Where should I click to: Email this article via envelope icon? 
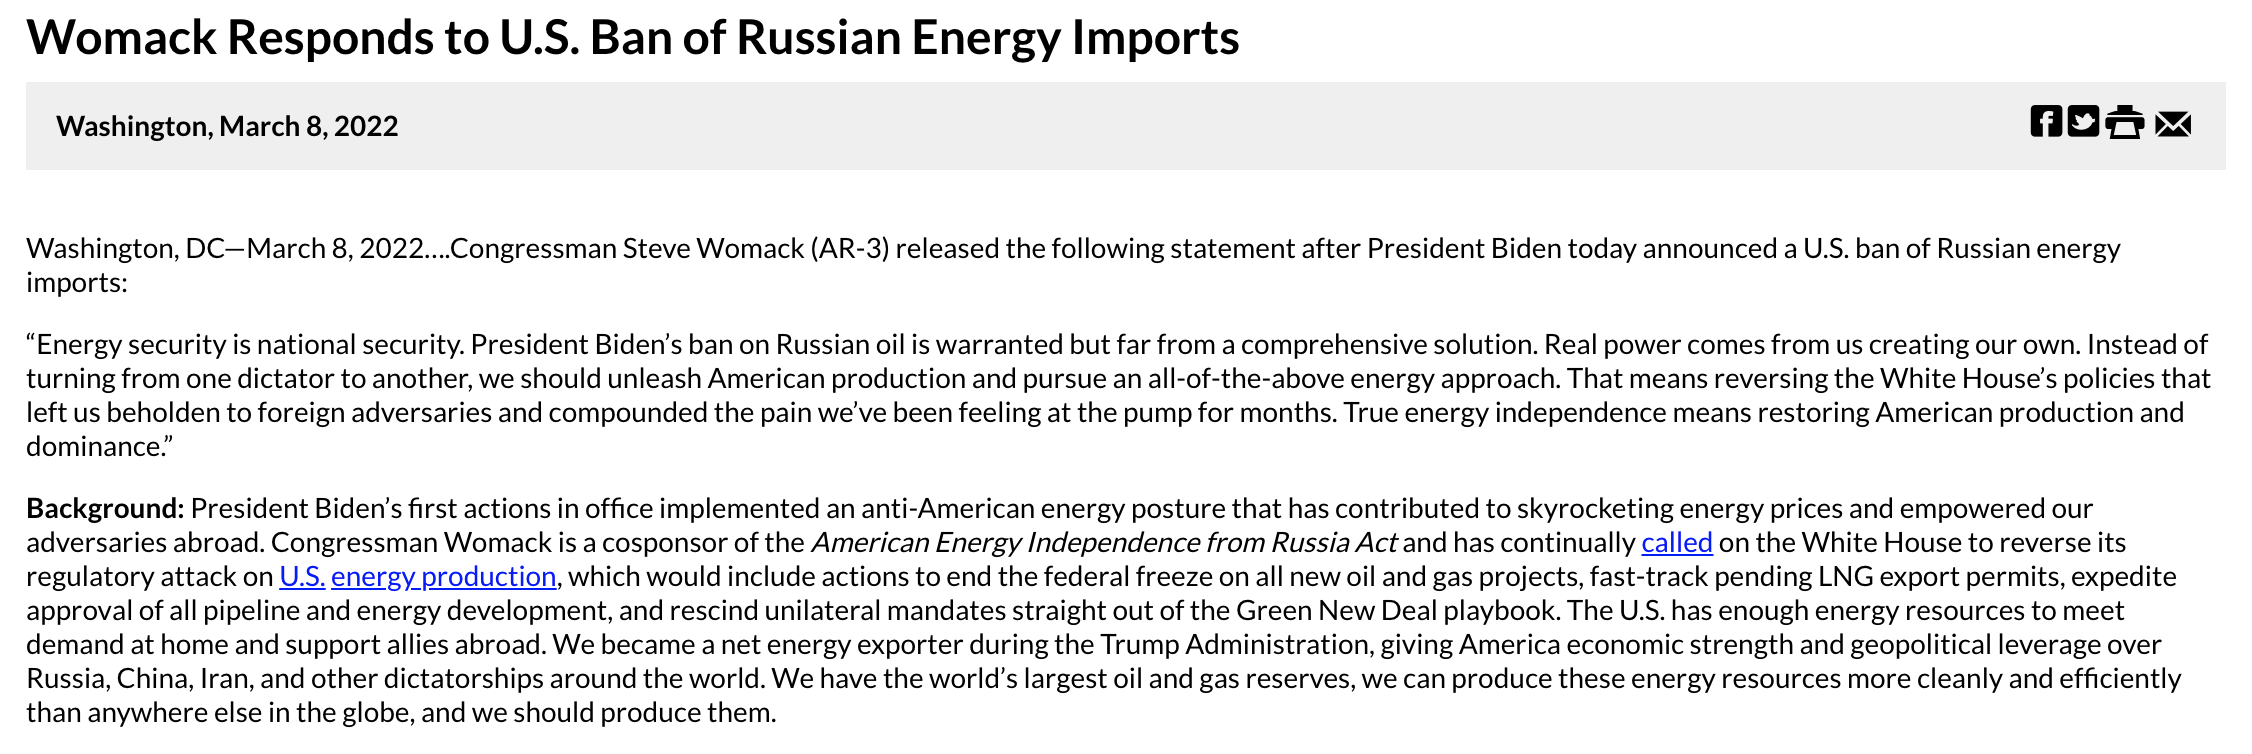[2173, 124]
